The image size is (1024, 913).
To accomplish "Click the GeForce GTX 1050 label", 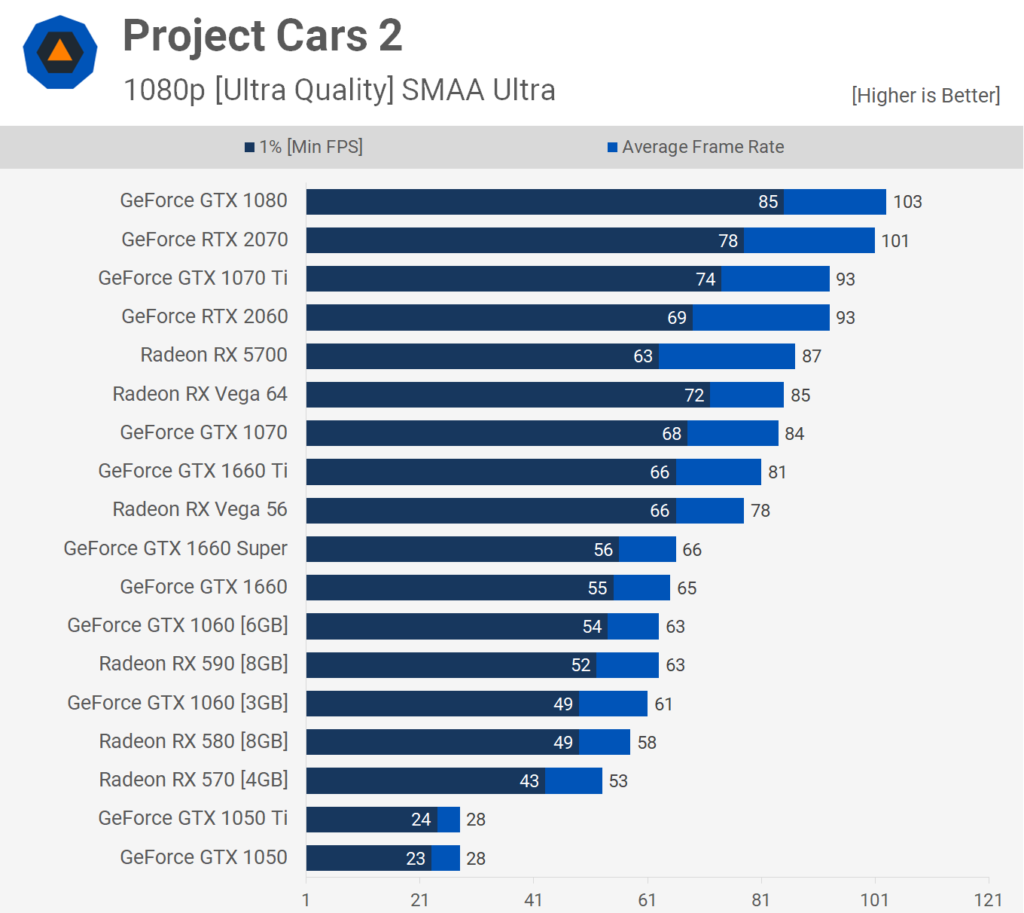I will (204, 857).
